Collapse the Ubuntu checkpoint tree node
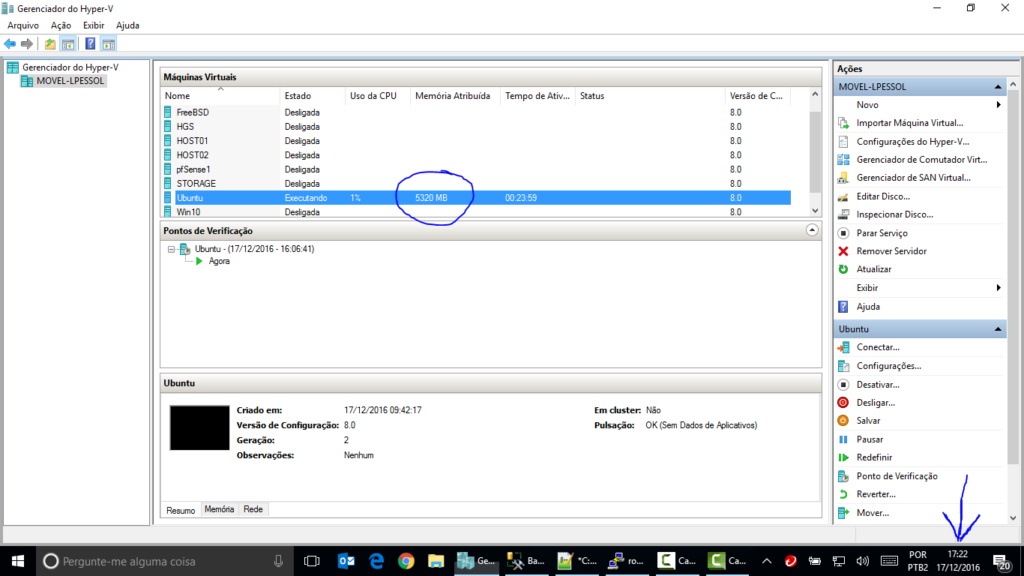This screenshot has height=576, width=1024. (171, 249)
